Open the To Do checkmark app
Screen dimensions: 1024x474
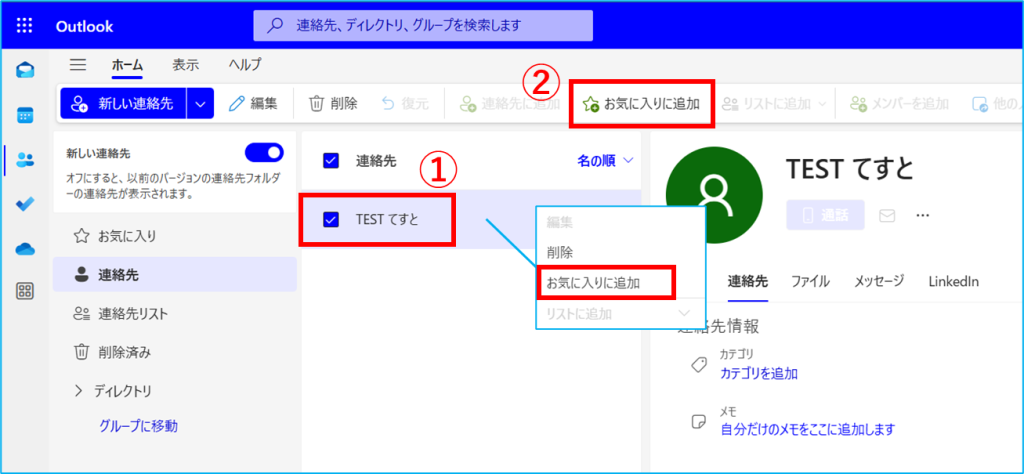[x=25, y=204]
